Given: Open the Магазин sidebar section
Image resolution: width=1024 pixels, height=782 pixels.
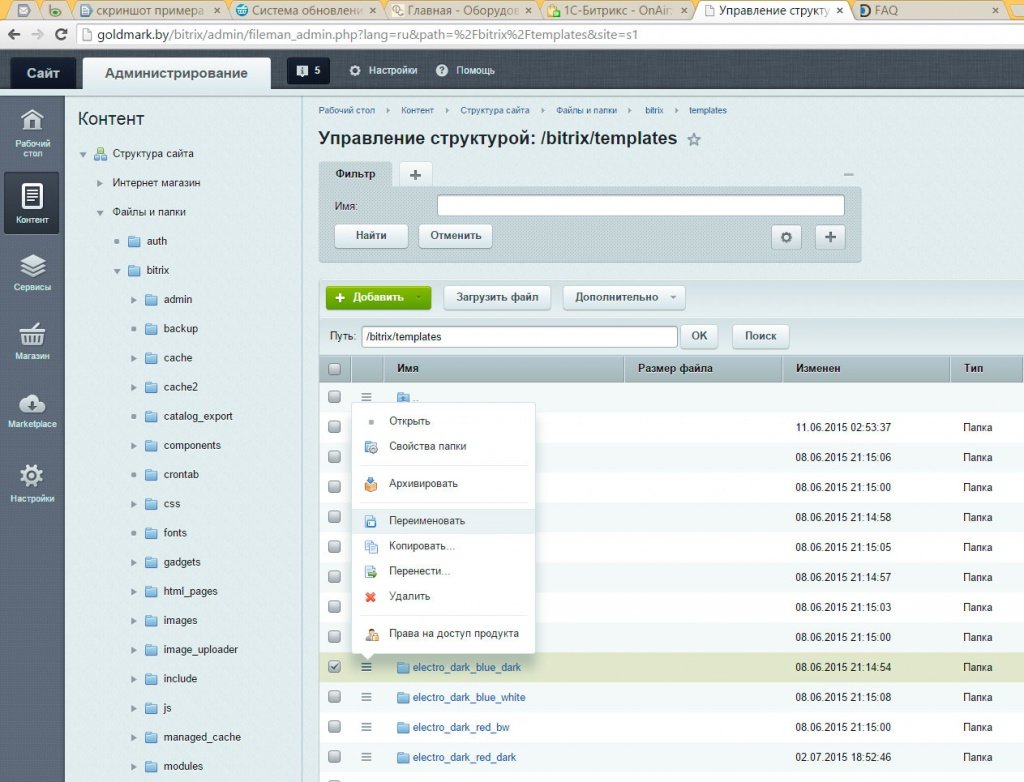Looking at the screenshot, I should 32,341.
